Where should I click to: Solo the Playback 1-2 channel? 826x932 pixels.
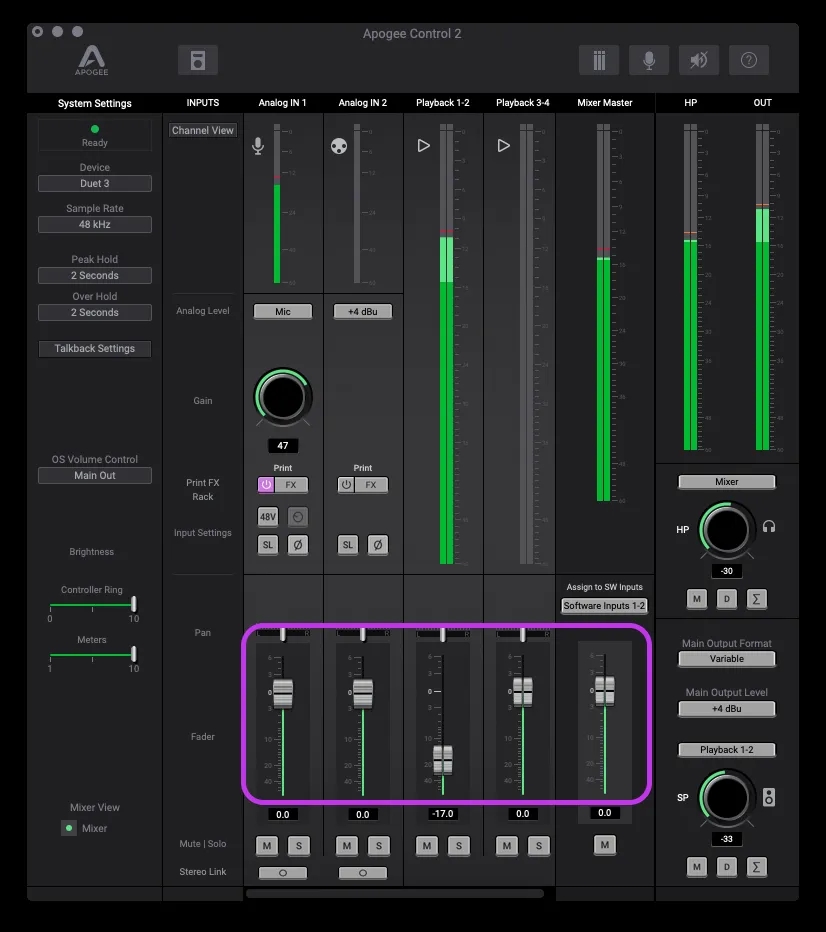pos(459,845)
